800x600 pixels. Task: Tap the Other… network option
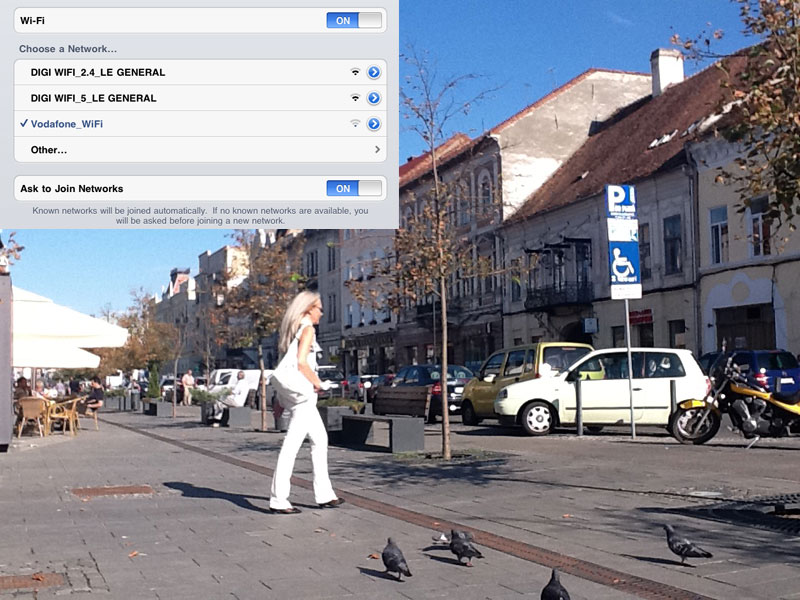(49, 150)
